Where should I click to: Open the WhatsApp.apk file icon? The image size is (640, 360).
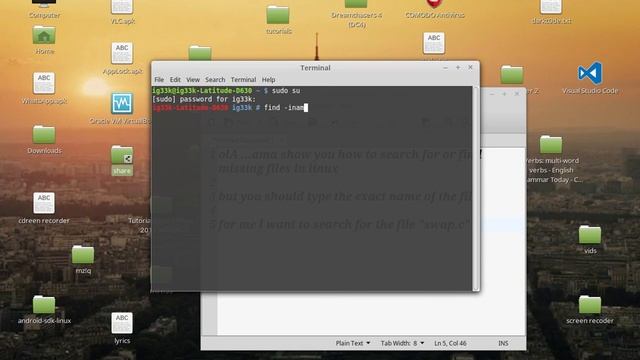(44, 83)
